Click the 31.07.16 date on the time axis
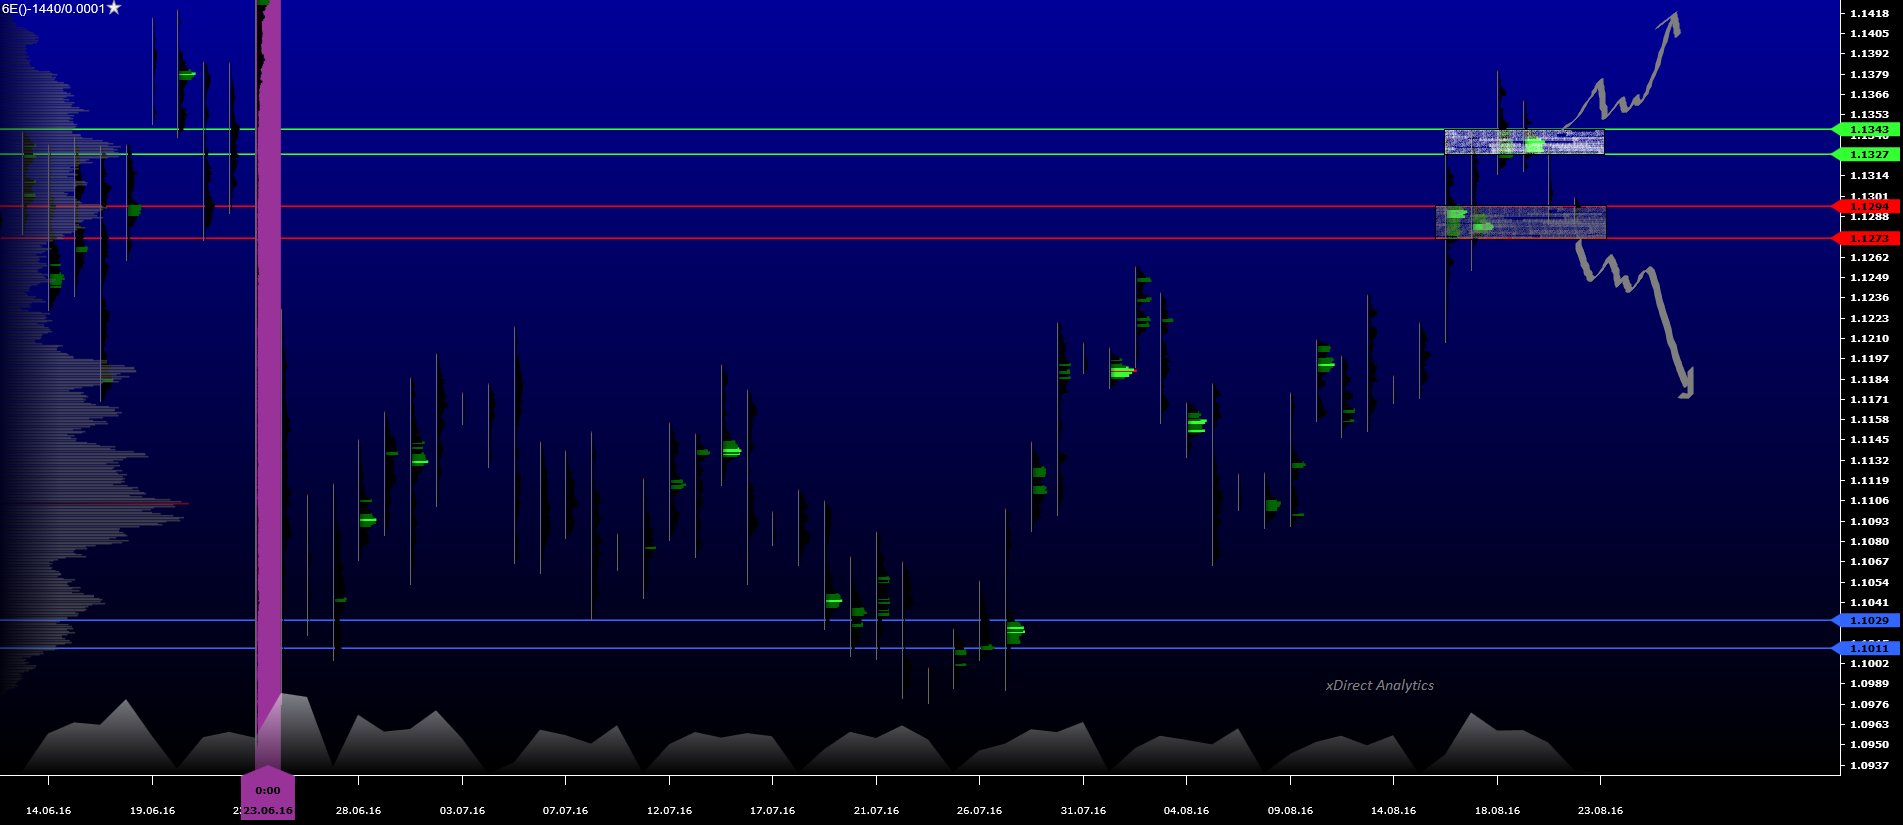1903x825 pixels. [1083, 810]
